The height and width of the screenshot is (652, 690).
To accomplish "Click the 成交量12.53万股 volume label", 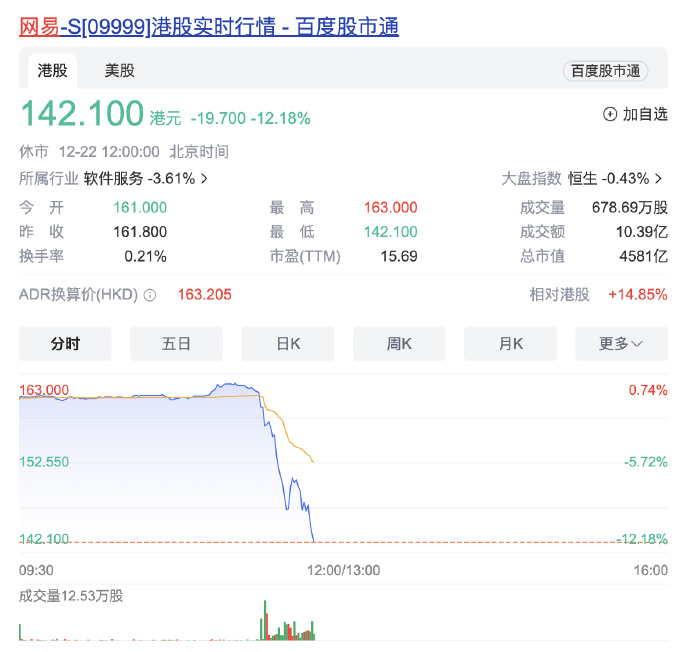I will point(71,596).
